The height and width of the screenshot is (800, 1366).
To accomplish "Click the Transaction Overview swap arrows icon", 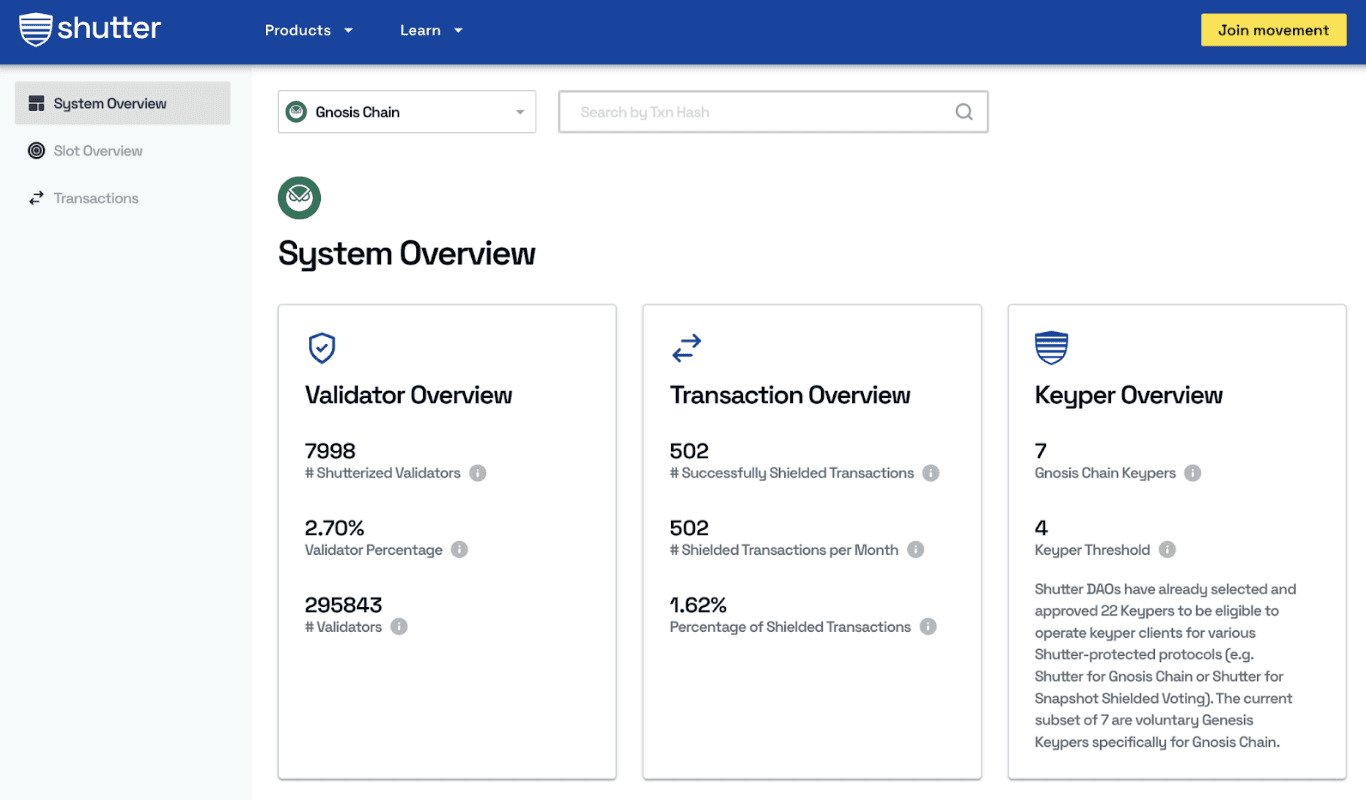I will click(x=686, y=348).
